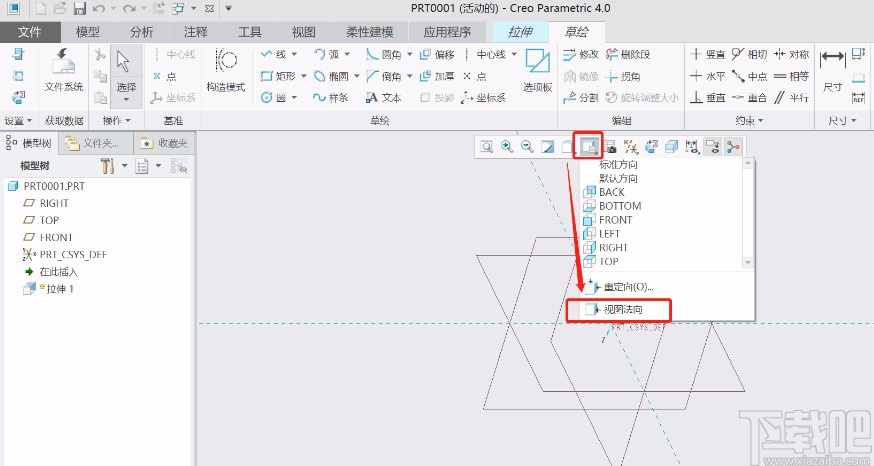Image resolution: width=874 pixels, height=466 pixels.
Task: Click the Zoom Out magnifier icon
Action: coord(527,147)
